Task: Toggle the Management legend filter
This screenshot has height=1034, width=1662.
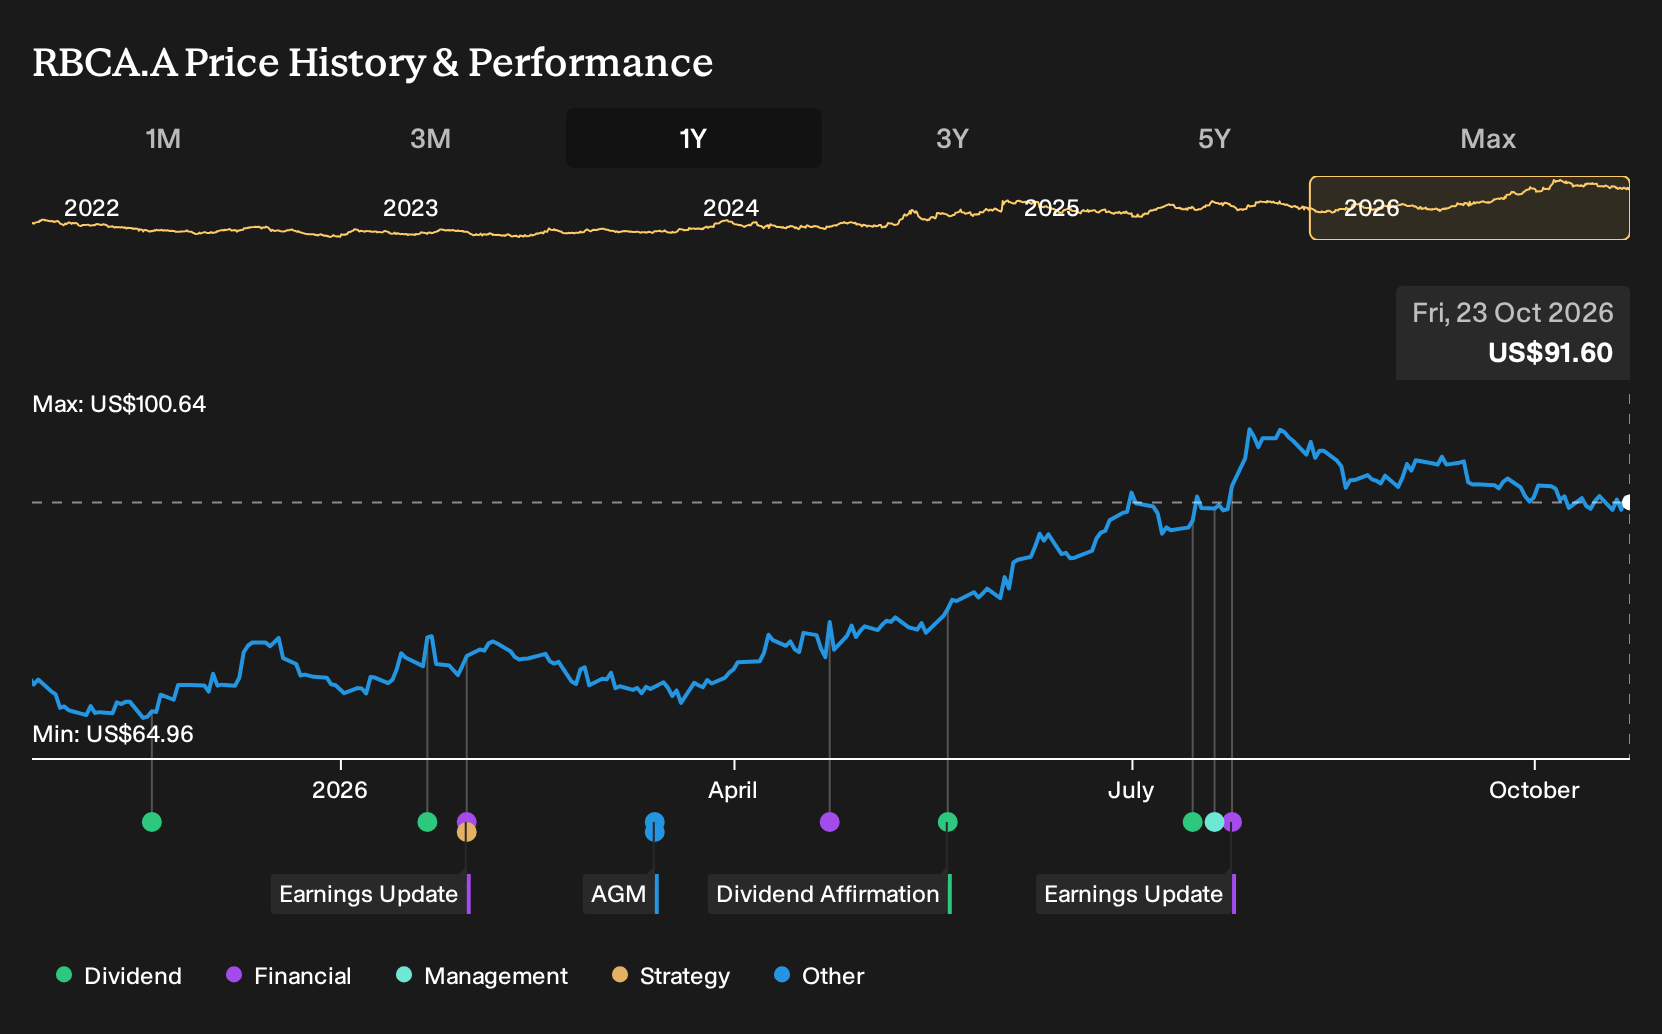Action: [481, 976]
